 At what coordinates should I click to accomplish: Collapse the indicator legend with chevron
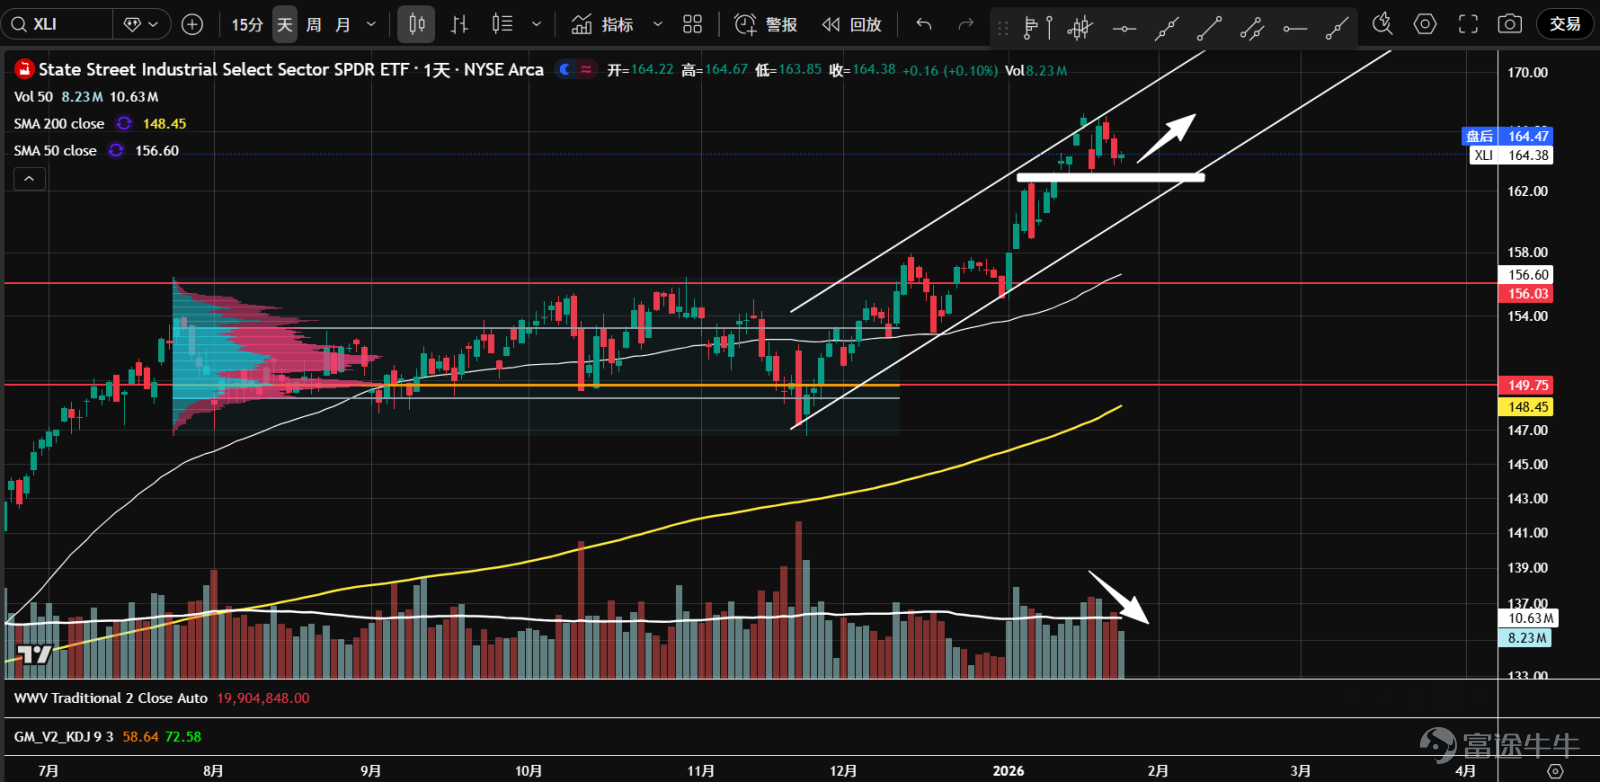tap(29, 178)
